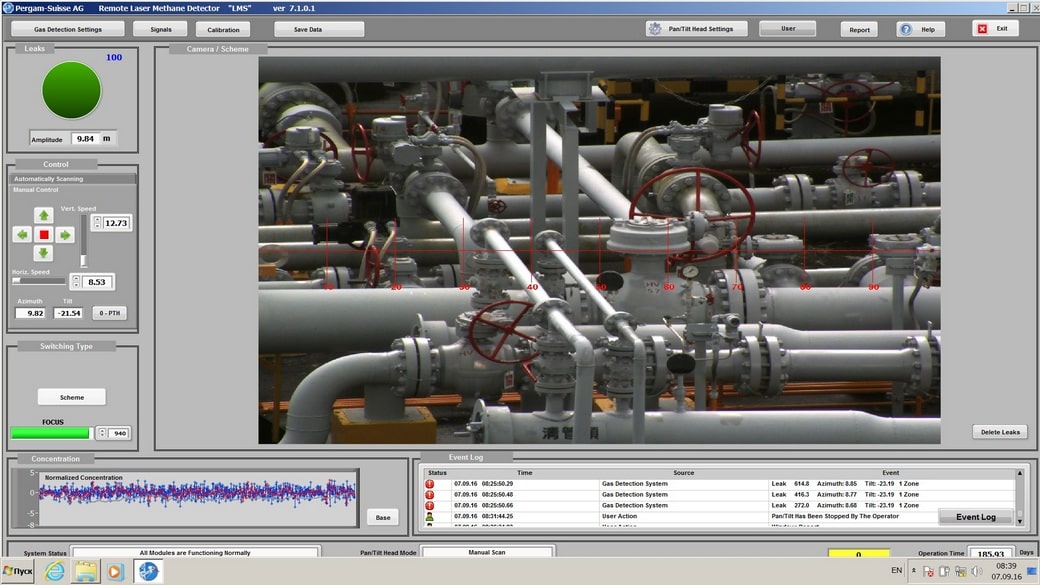The height and width of the screenshot is (585, 1040).
Task: Click the Scheme switching button
Action: click(72, 397)
